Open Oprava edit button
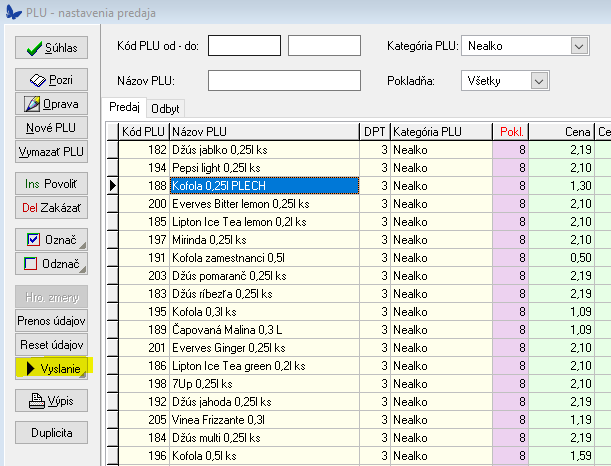The height and width of the screenshot is (466, 611). (x=51, y=103)
